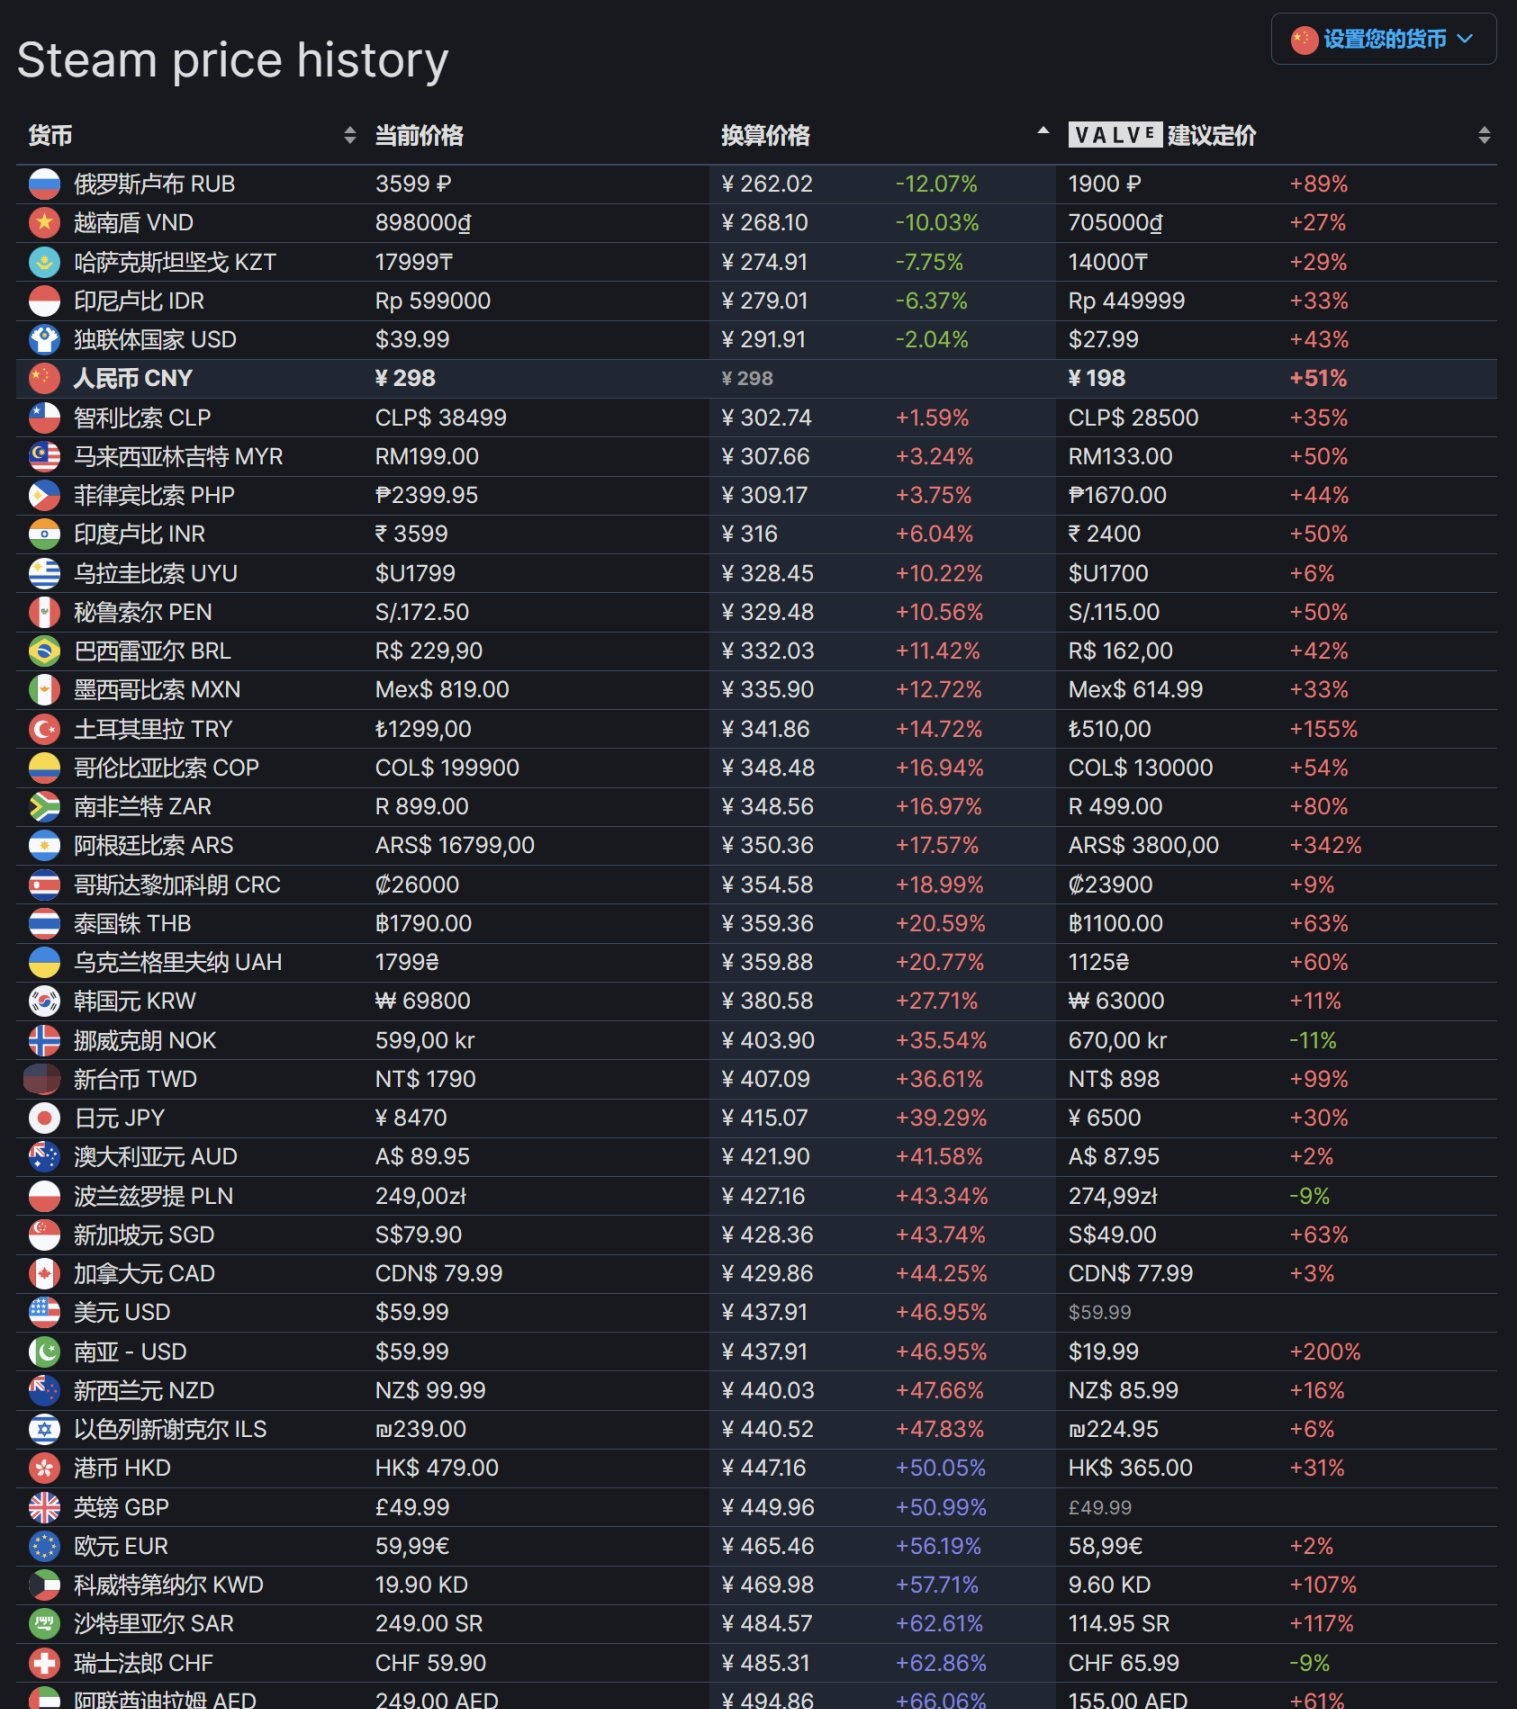Click the Uruguay flag icon for UYU
This screenshot has height=1709, width=1517.
tap(44, 574)
